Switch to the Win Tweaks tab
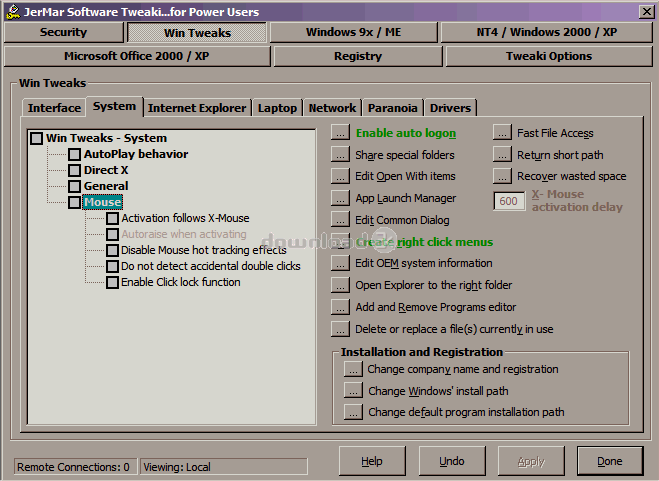 (197, 33)
